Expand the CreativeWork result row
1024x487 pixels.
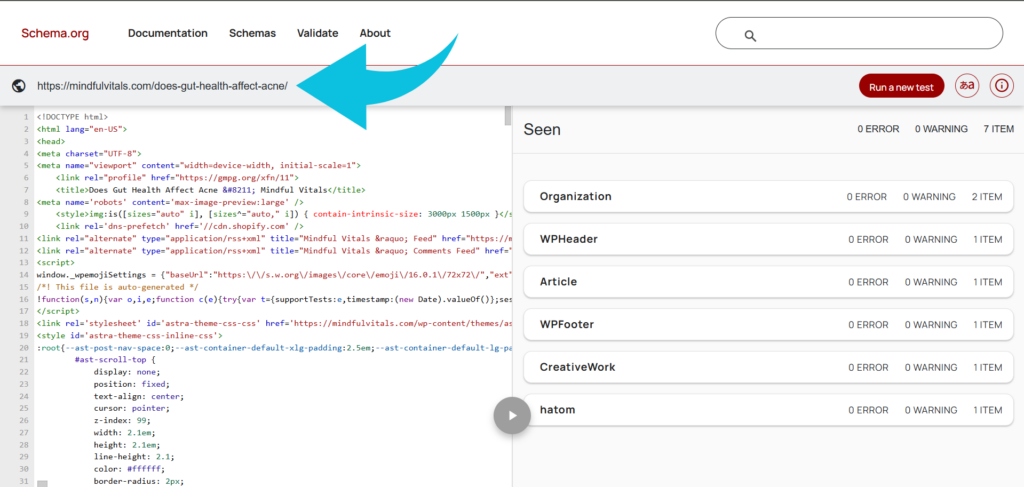769,367
